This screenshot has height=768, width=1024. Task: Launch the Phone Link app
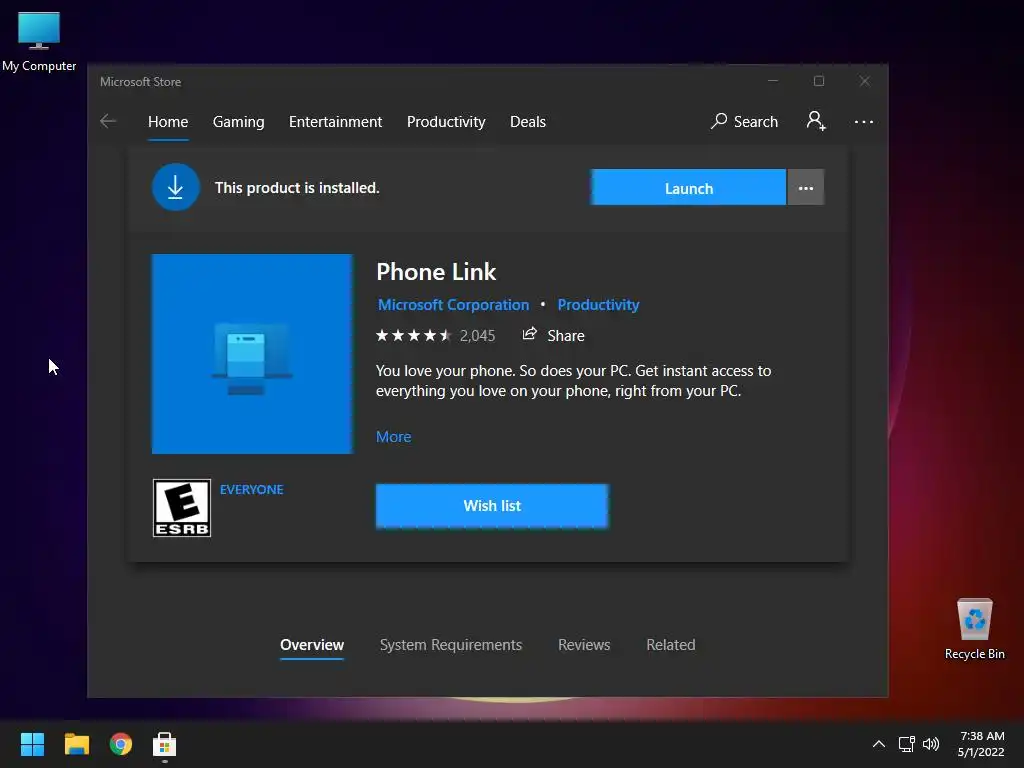pos(688,187)
